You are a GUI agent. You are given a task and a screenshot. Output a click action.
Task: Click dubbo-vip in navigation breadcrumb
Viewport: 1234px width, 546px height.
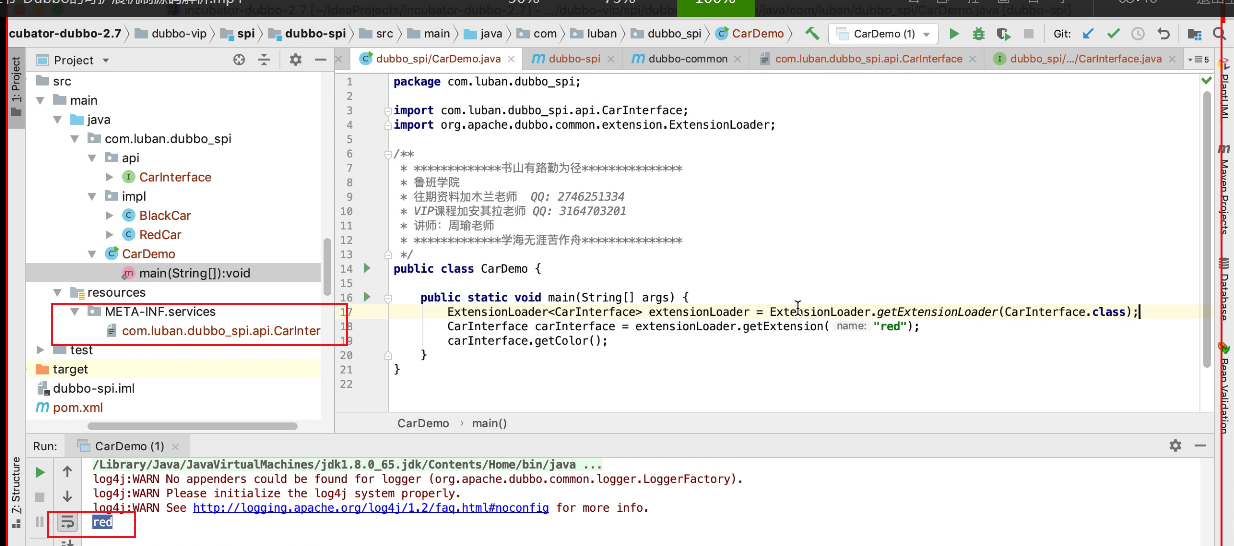[179, 33]
